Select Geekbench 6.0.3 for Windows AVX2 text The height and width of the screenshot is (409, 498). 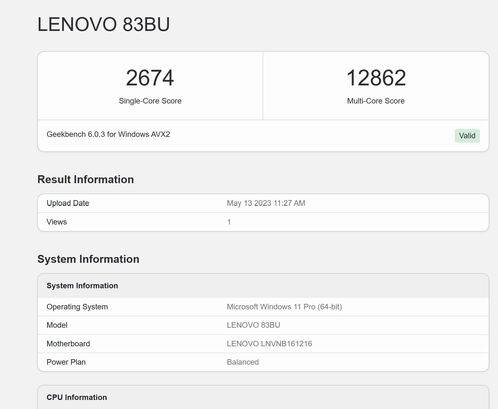(x=108, y=134)
